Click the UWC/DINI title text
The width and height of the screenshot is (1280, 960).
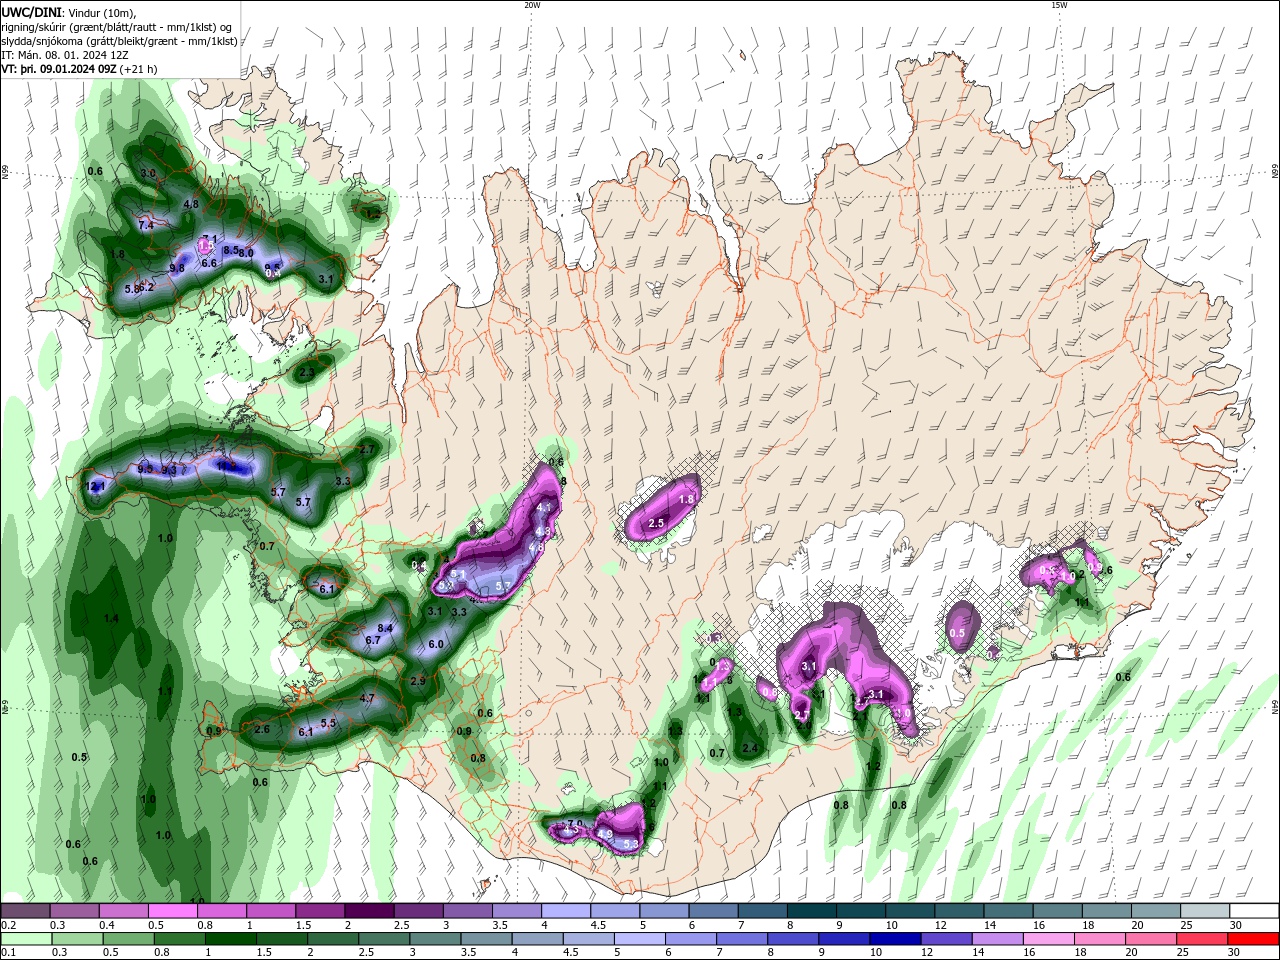[x=32, y=11]
